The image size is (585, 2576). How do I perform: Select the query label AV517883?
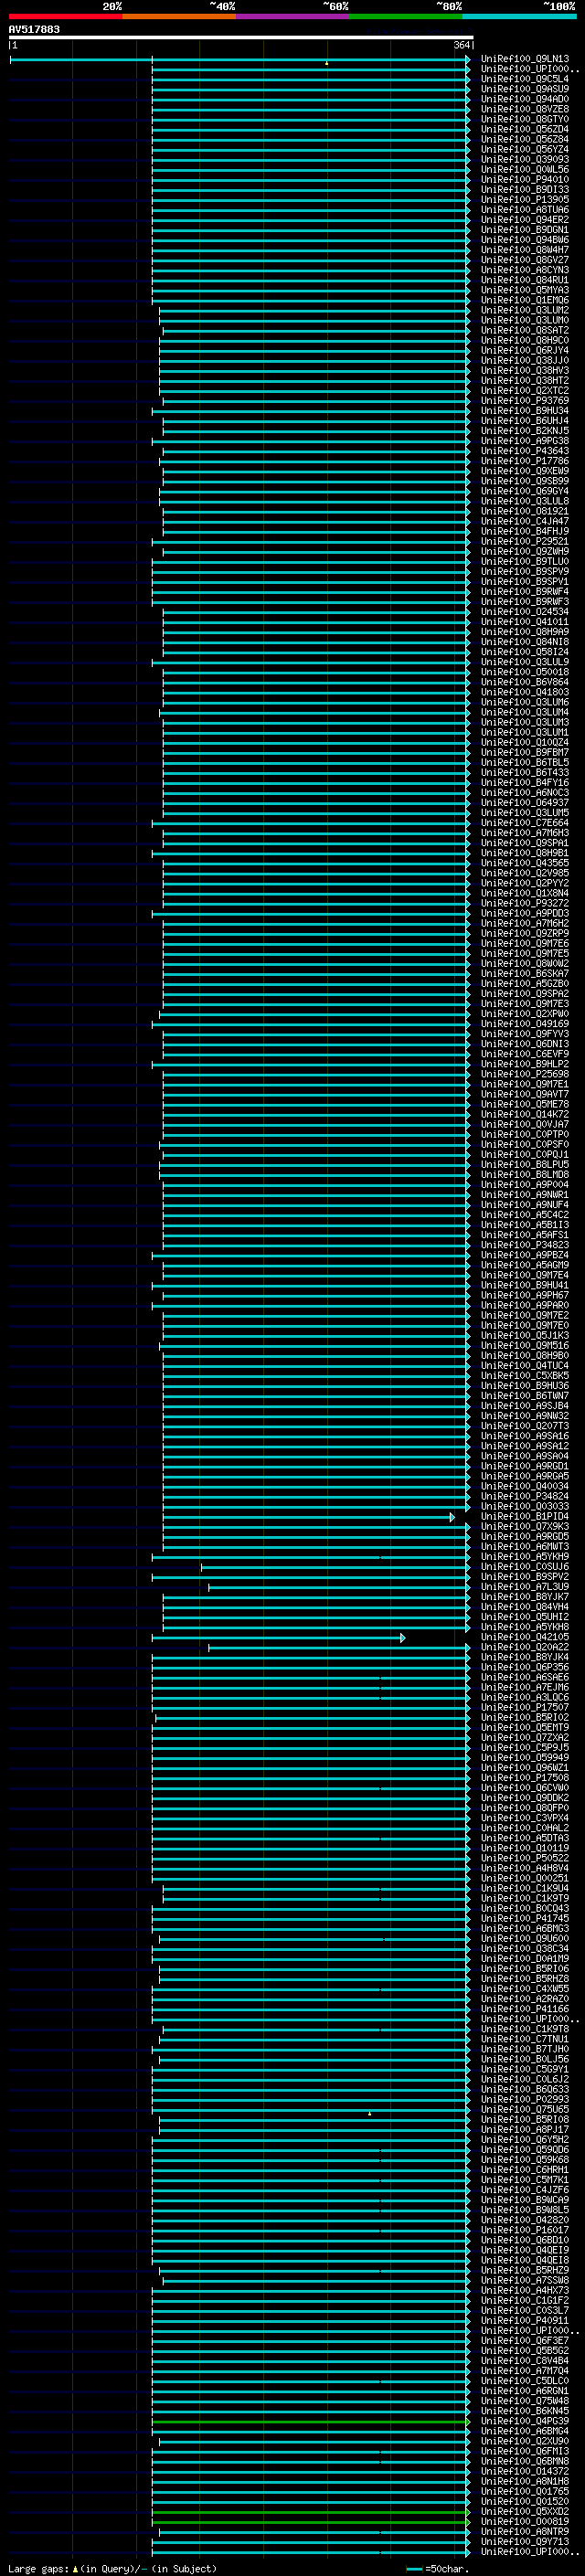(34, 29)
